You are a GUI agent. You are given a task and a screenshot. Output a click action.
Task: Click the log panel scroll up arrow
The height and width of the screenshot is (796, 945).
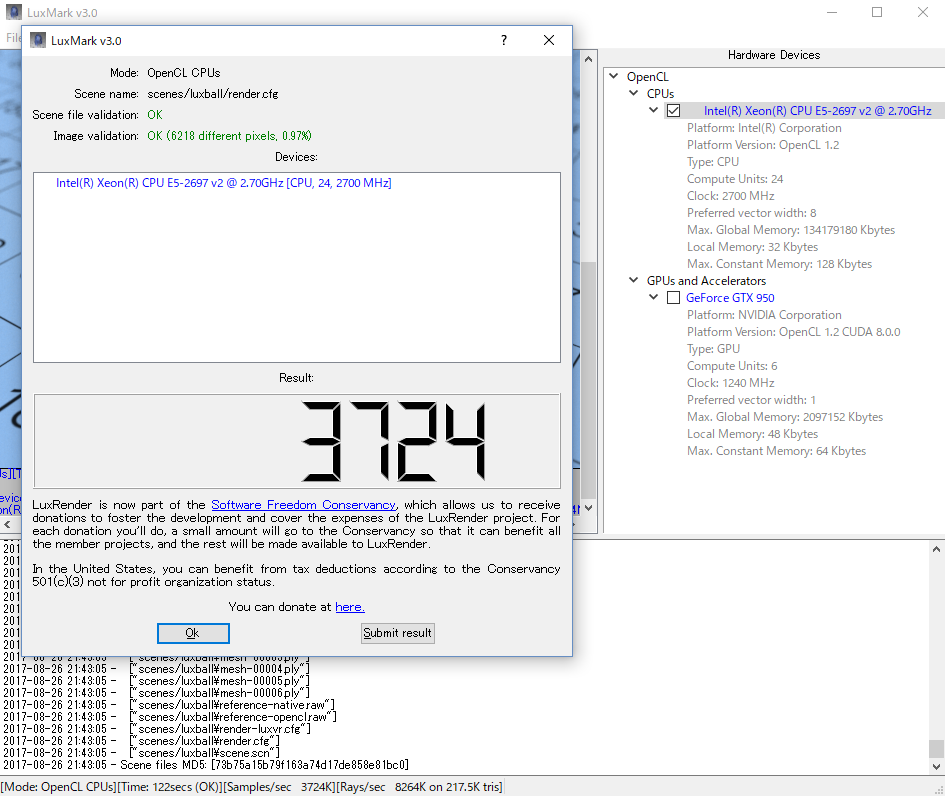[935, 549]
